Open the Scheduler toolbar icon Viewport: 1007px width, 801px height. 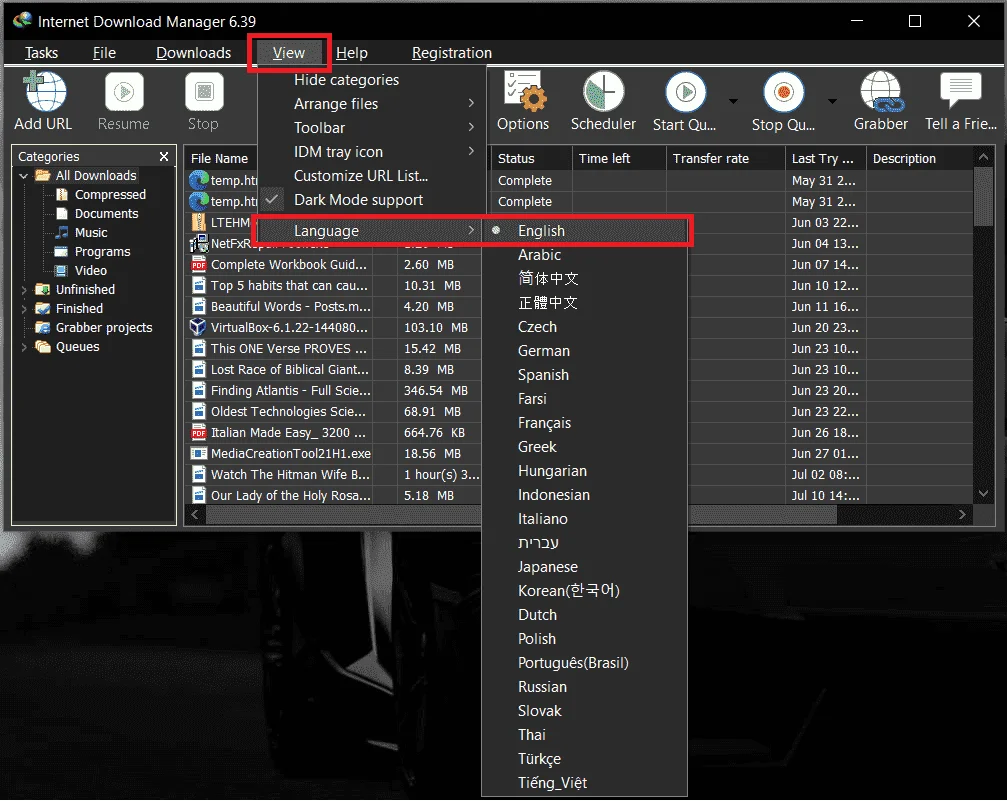[x=603, y=92]
